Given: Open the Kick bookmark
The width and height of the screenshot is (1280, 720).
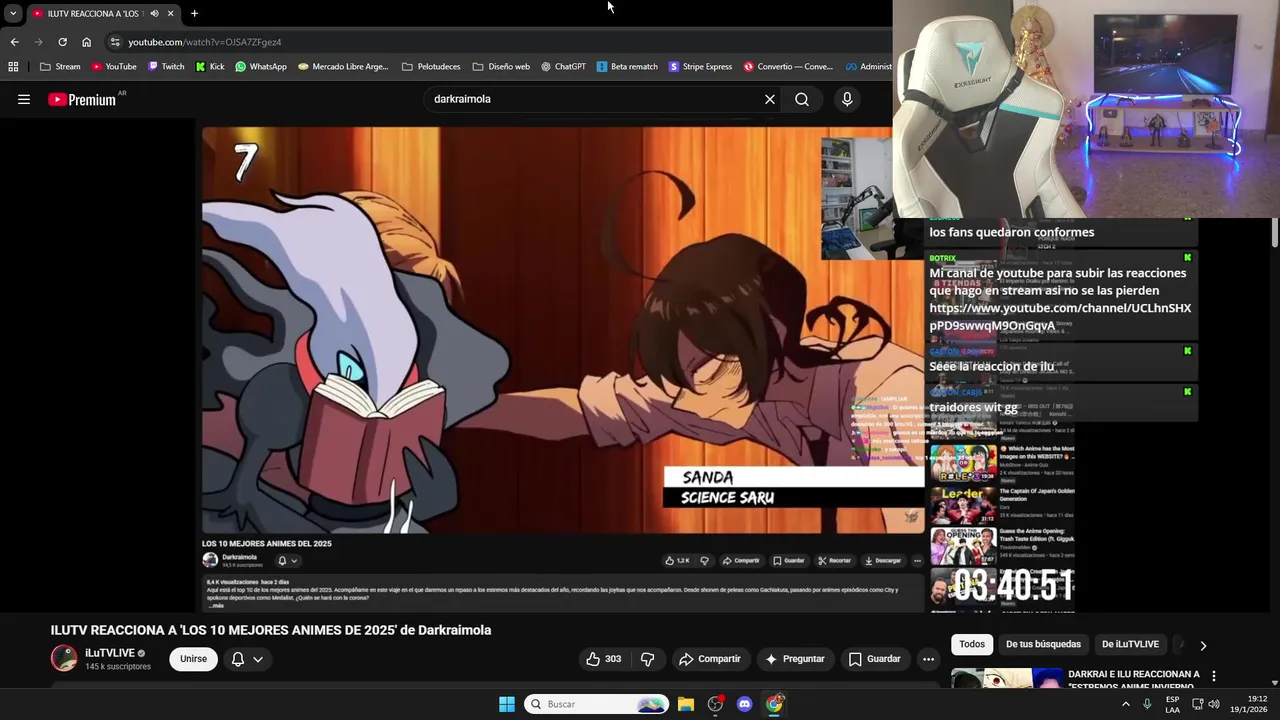Looking at the screenshot, I should point(210,67).
